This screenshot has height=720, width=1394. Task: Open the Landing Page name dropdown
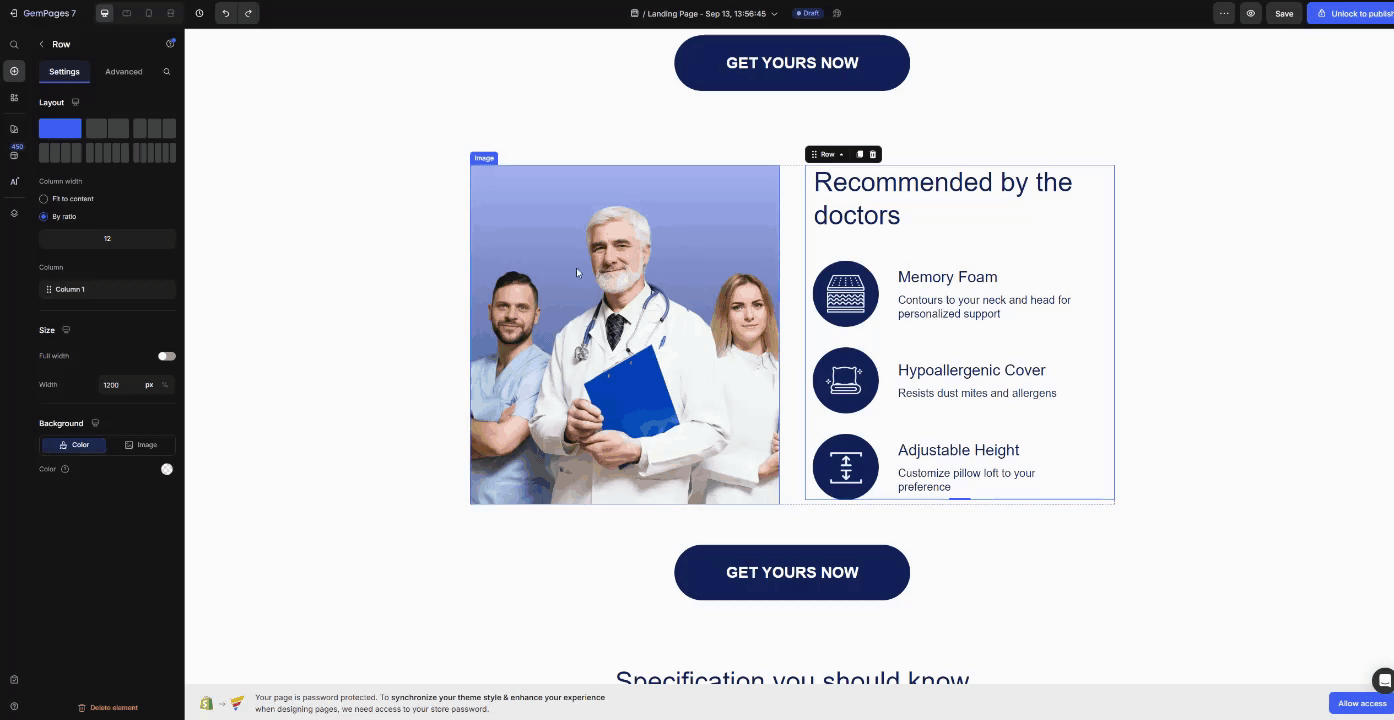pyautogui.click(x=774, y=14)
